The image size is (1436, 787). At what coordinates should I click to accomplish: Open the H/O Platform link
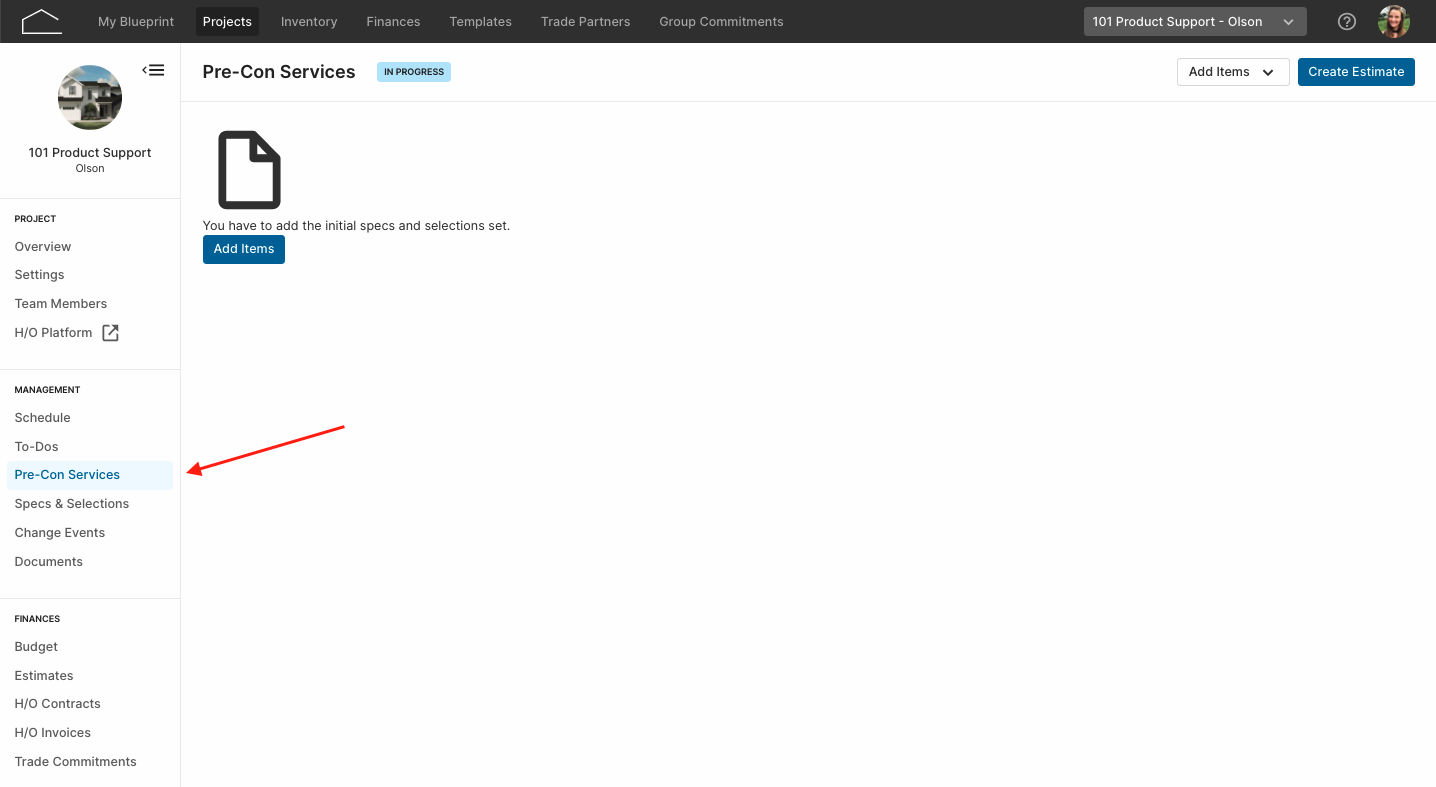click(54, 333)
